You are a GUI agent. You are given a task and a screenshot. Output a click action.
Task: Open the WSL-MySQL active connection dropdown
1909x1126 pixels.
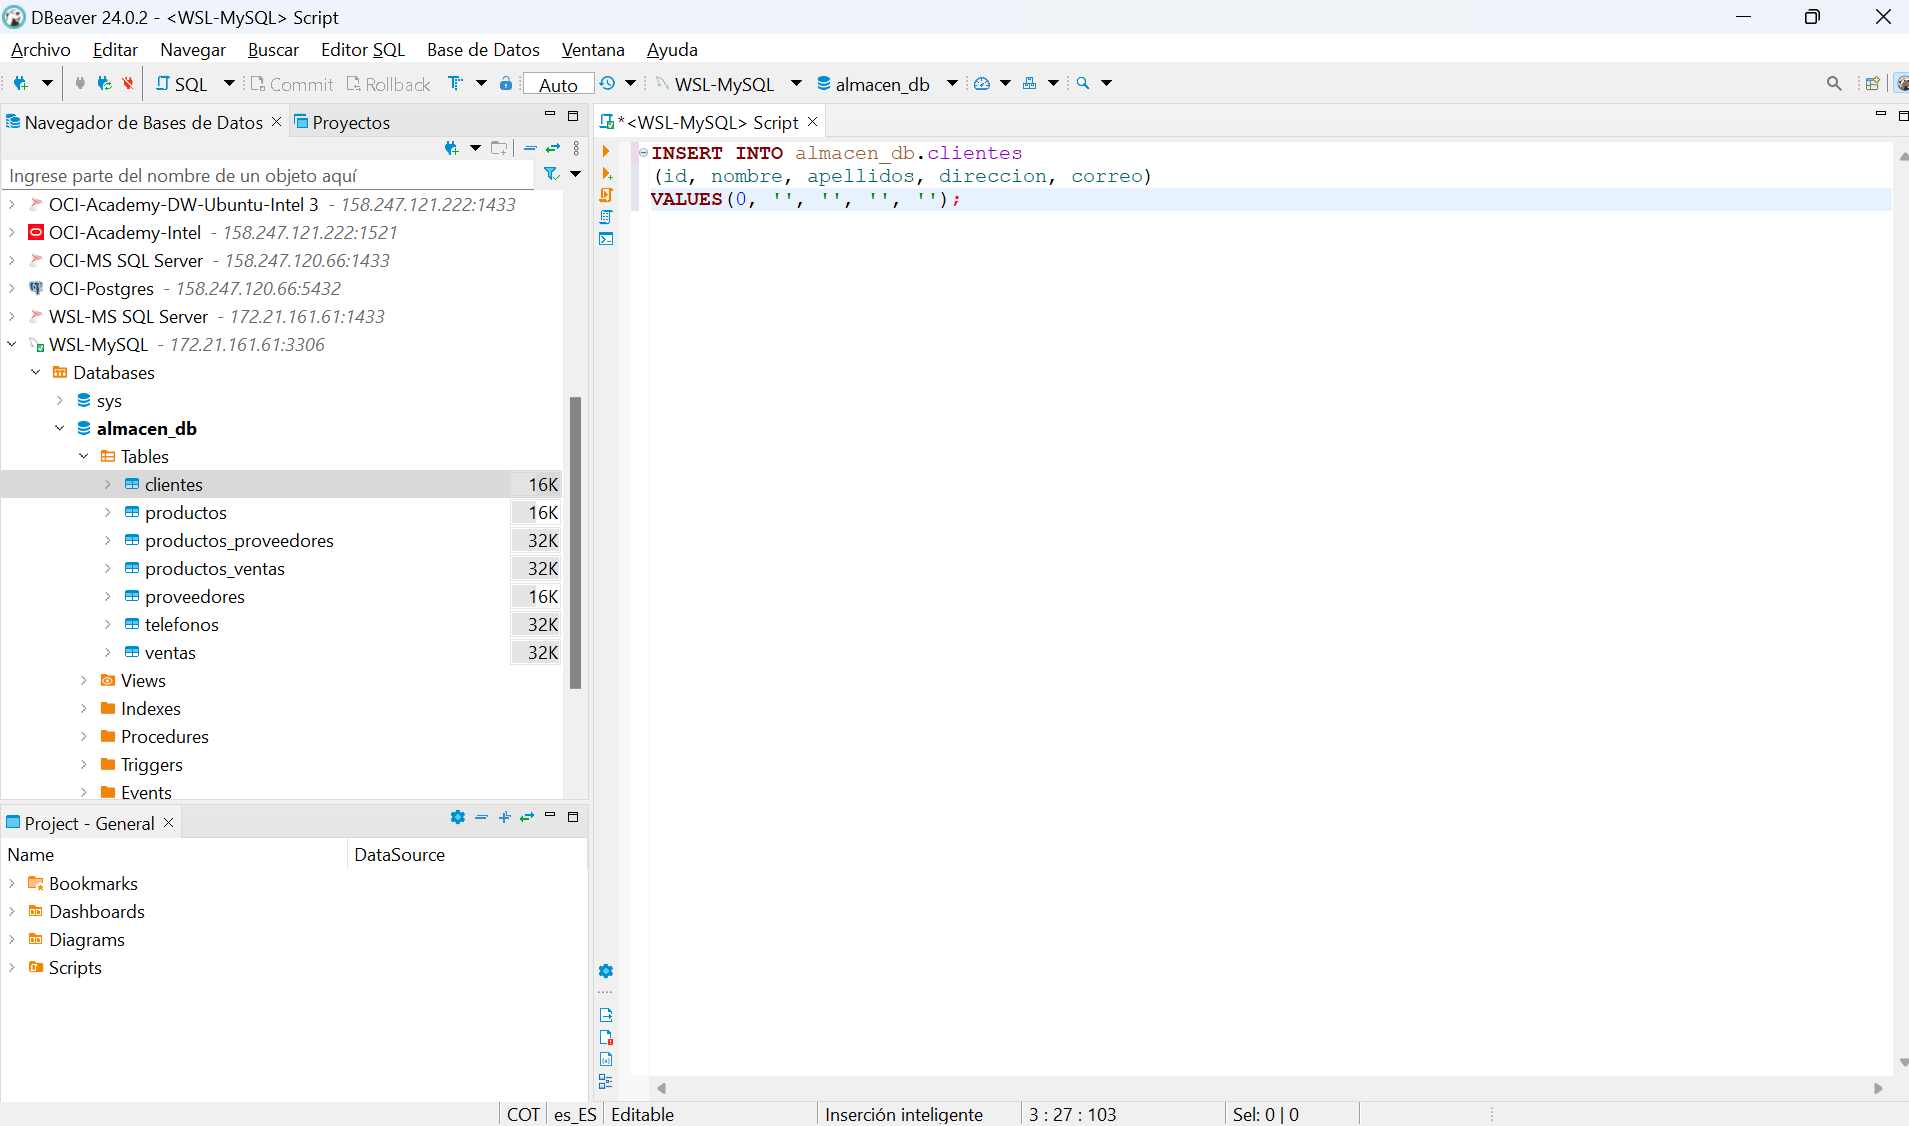796,84
